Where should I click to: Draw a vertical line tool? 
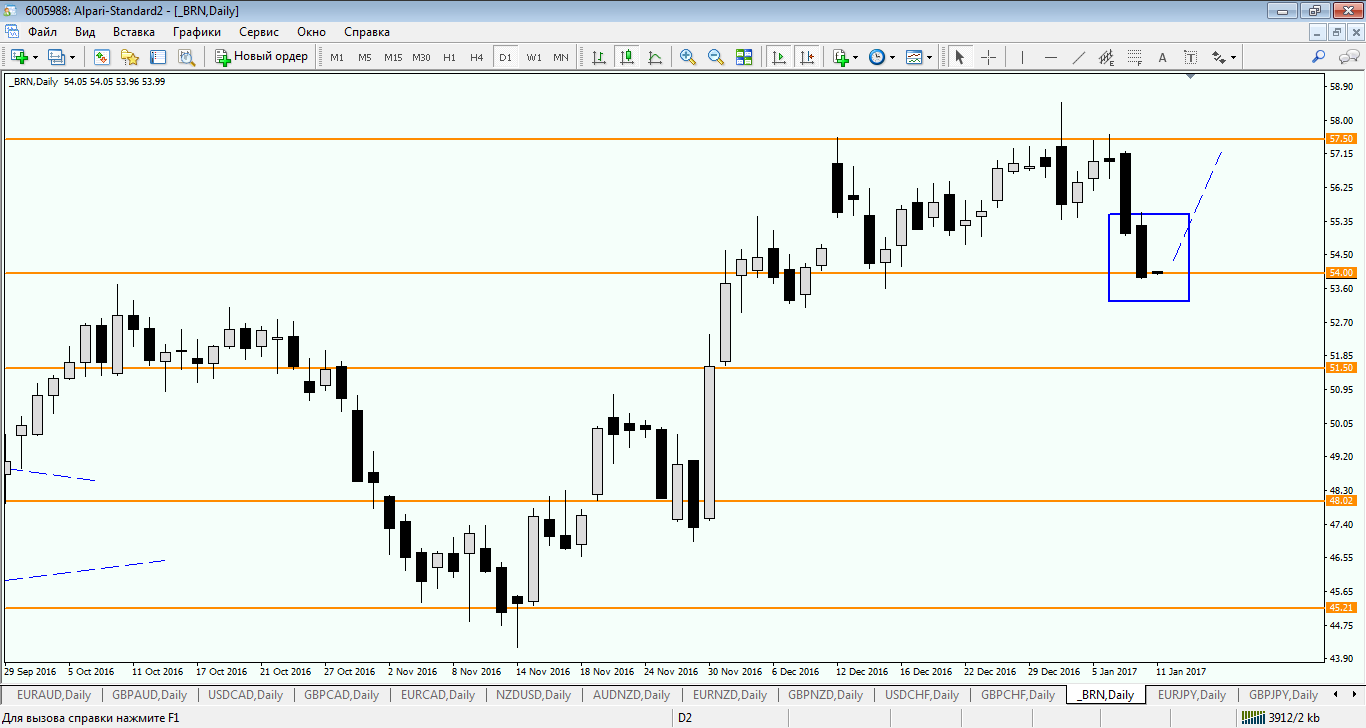point(1022,57)
